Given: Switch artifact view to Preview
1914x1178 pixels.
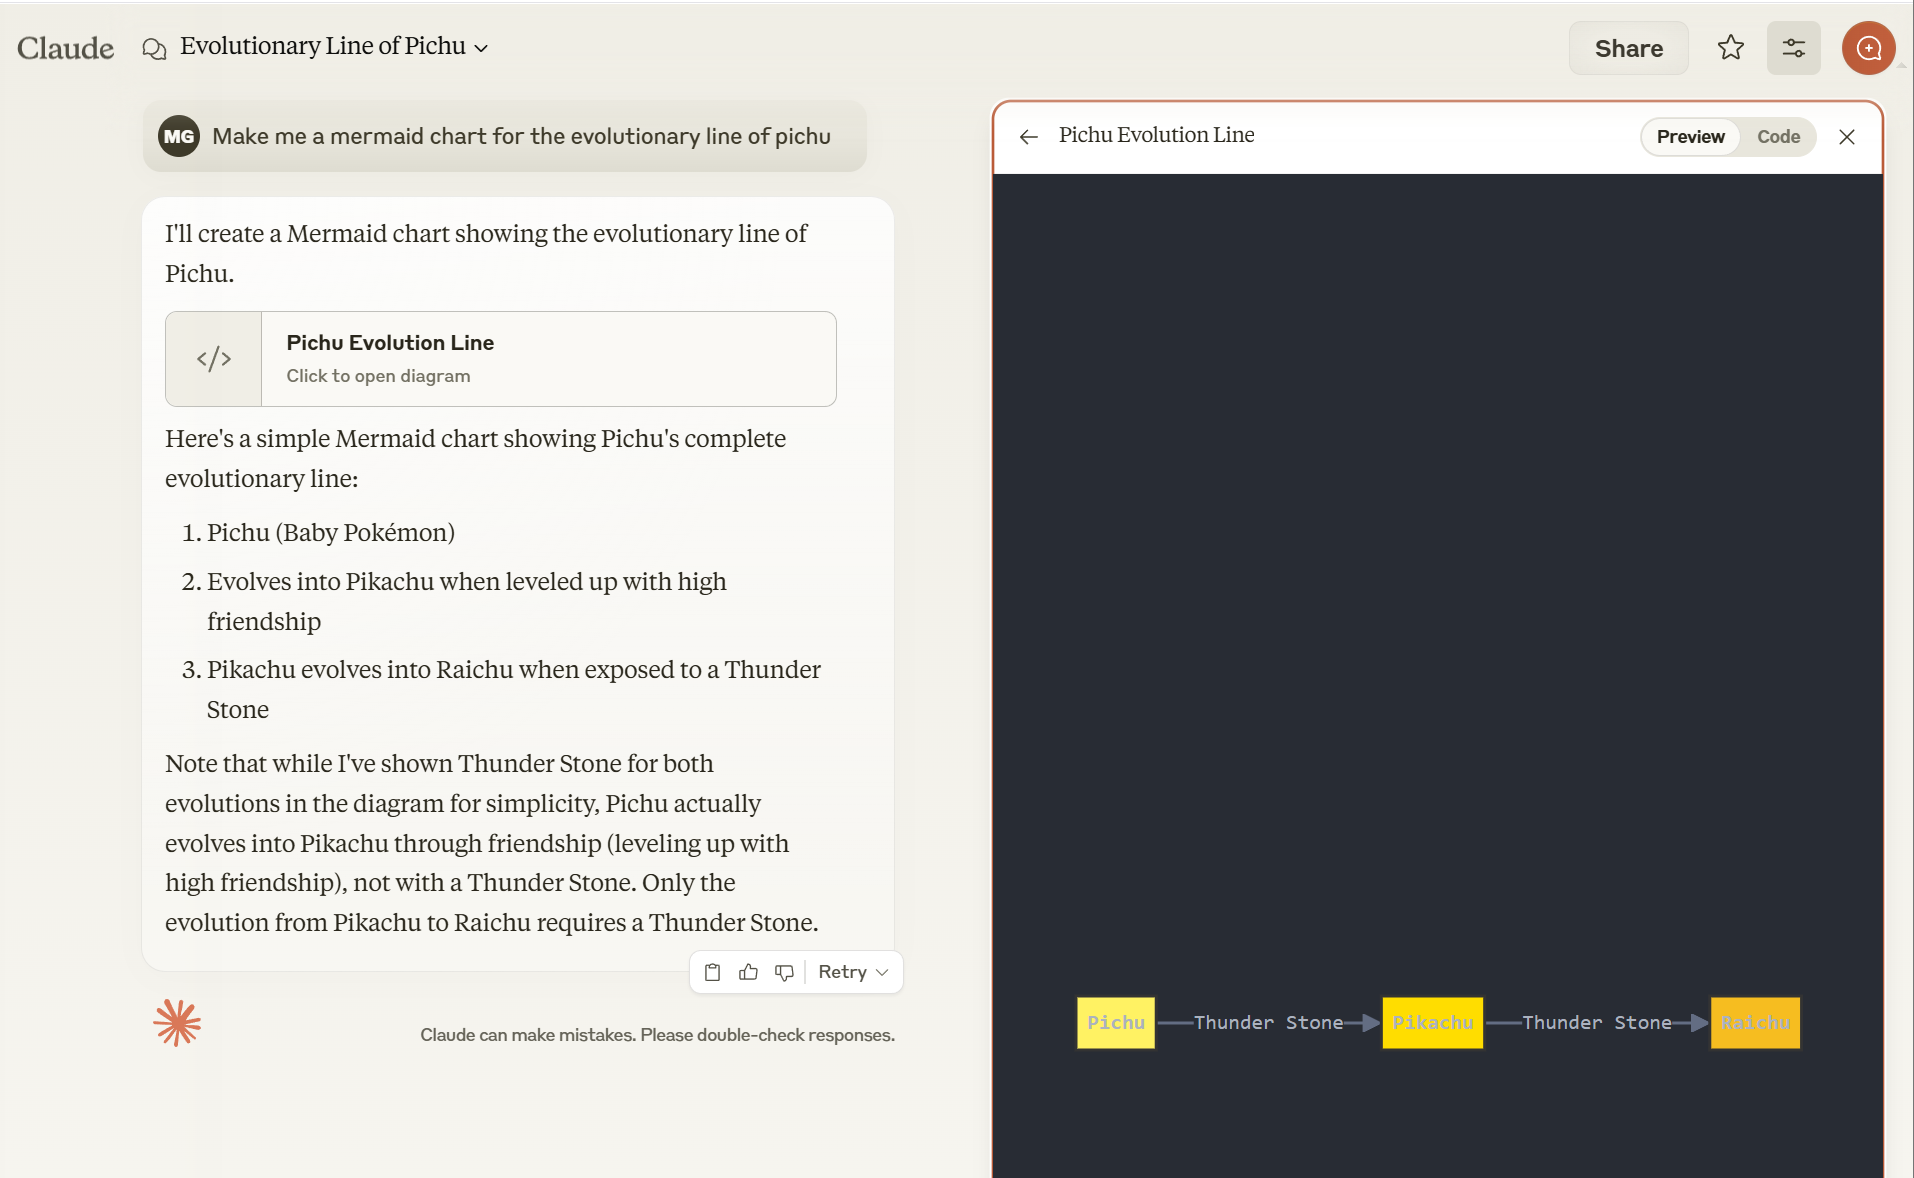Looking at the screenshot, I should 1690,137.
